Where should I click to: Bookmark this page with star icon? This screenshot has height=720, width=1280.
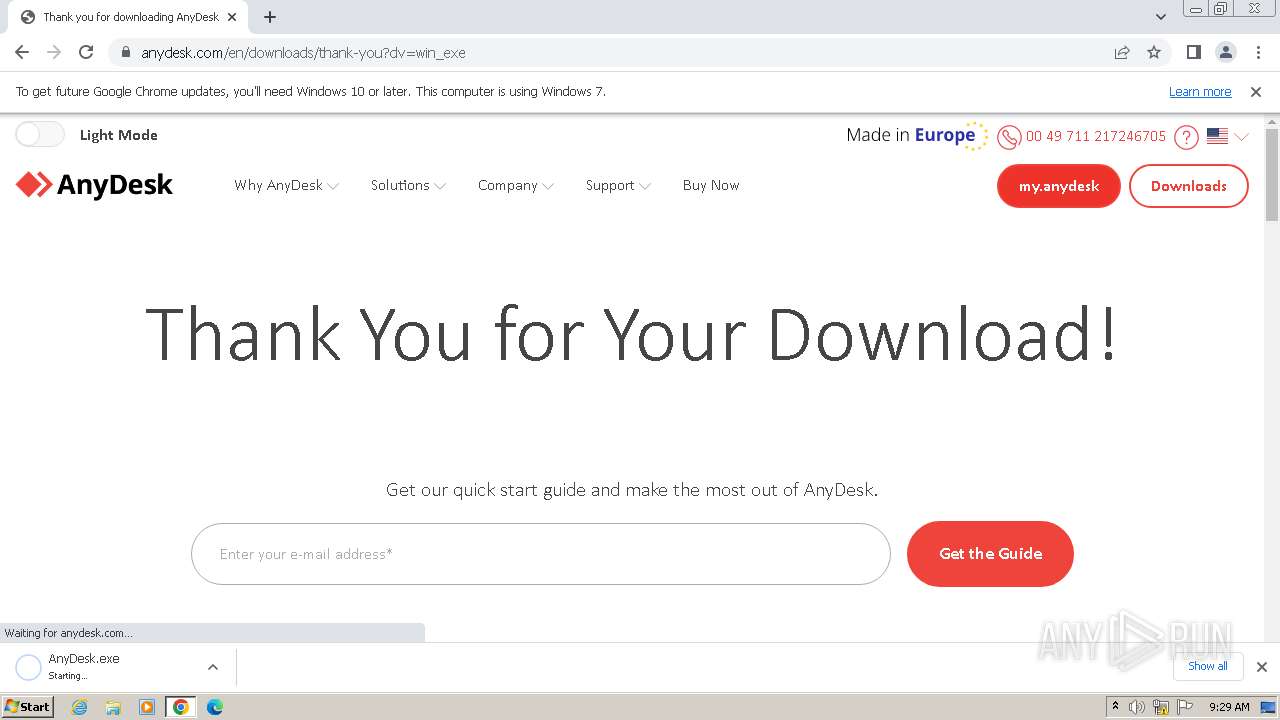tap(1154, 52)
